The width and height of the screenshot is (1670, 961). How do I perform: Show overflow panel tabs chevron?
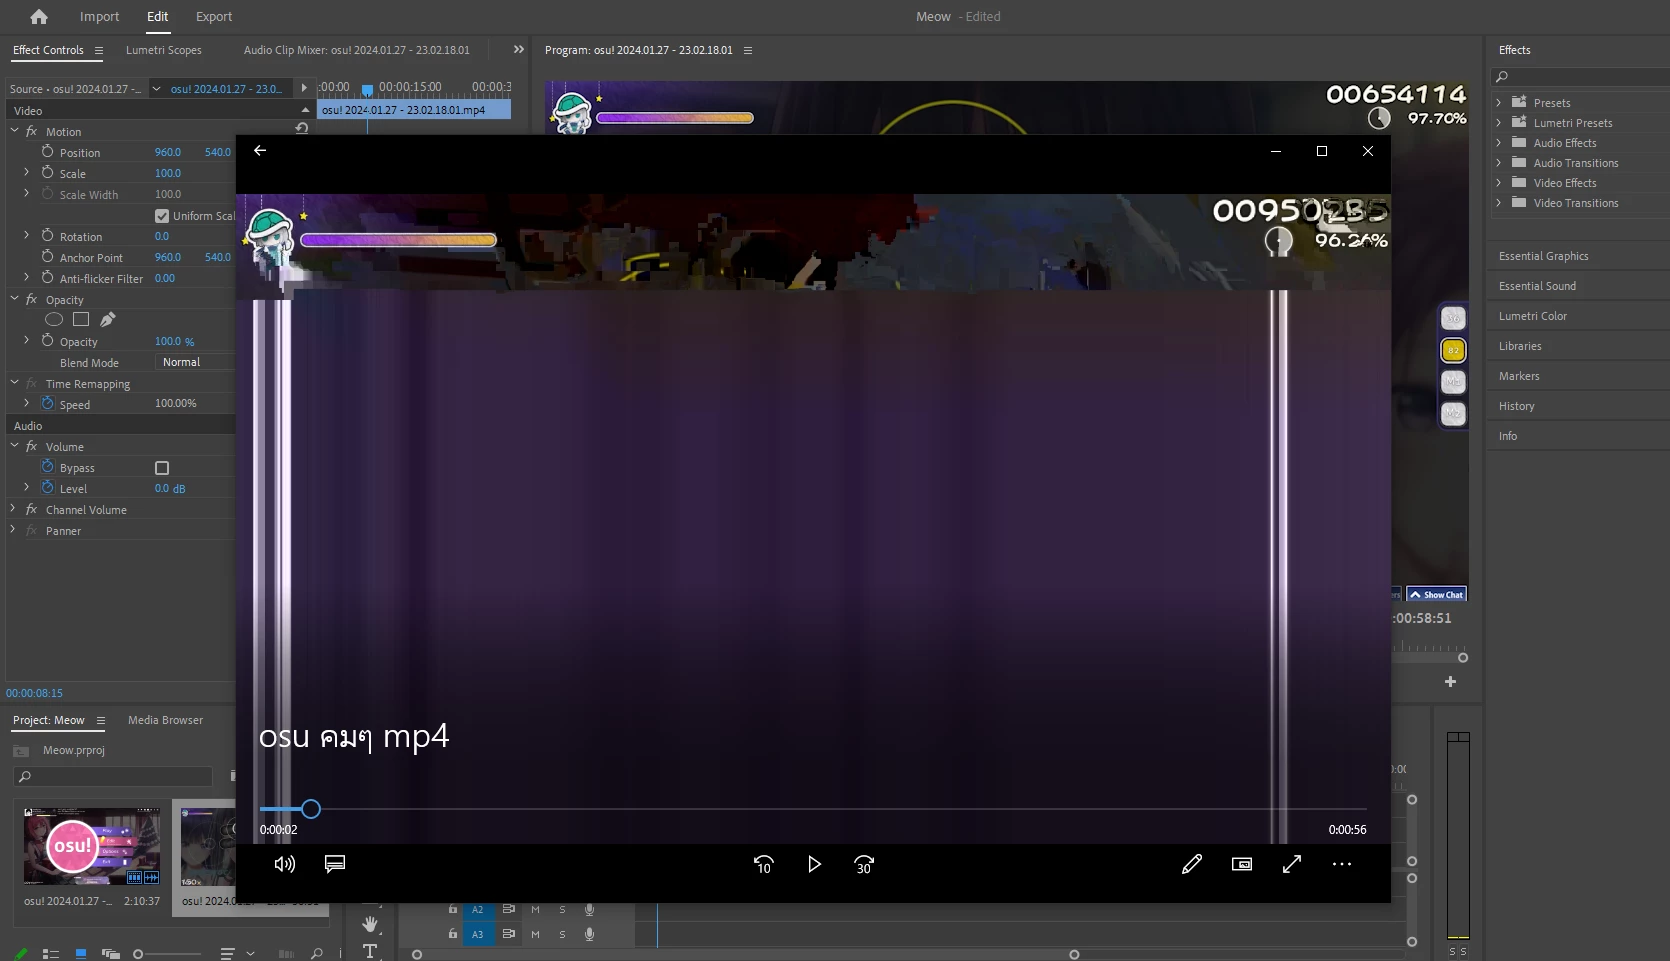coord(518,49)
